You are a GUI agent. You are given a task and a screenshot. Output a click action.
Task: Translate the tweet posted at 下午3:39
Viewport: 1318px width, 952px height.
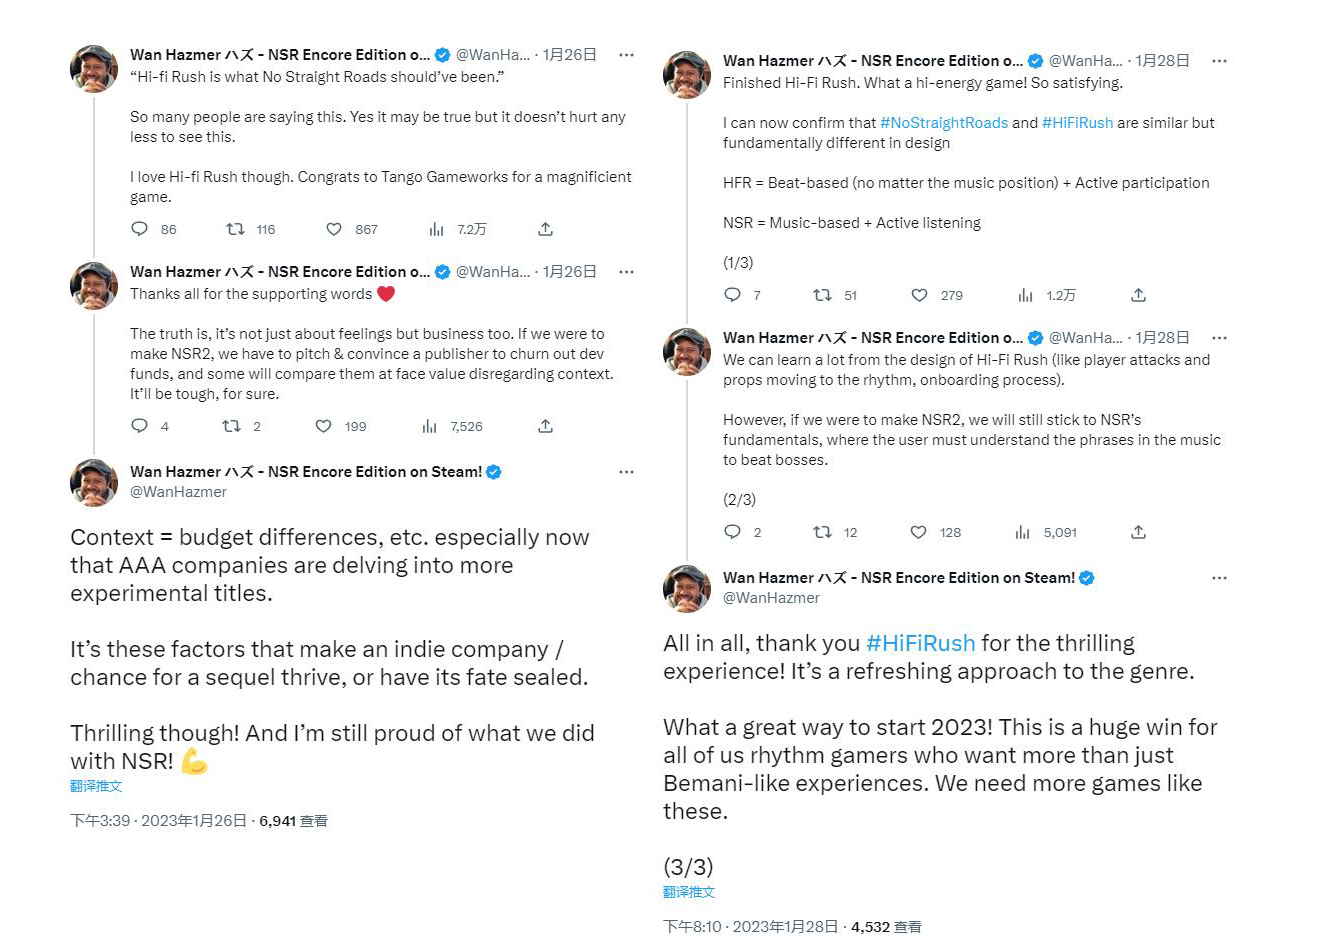[x=96, y=786]
